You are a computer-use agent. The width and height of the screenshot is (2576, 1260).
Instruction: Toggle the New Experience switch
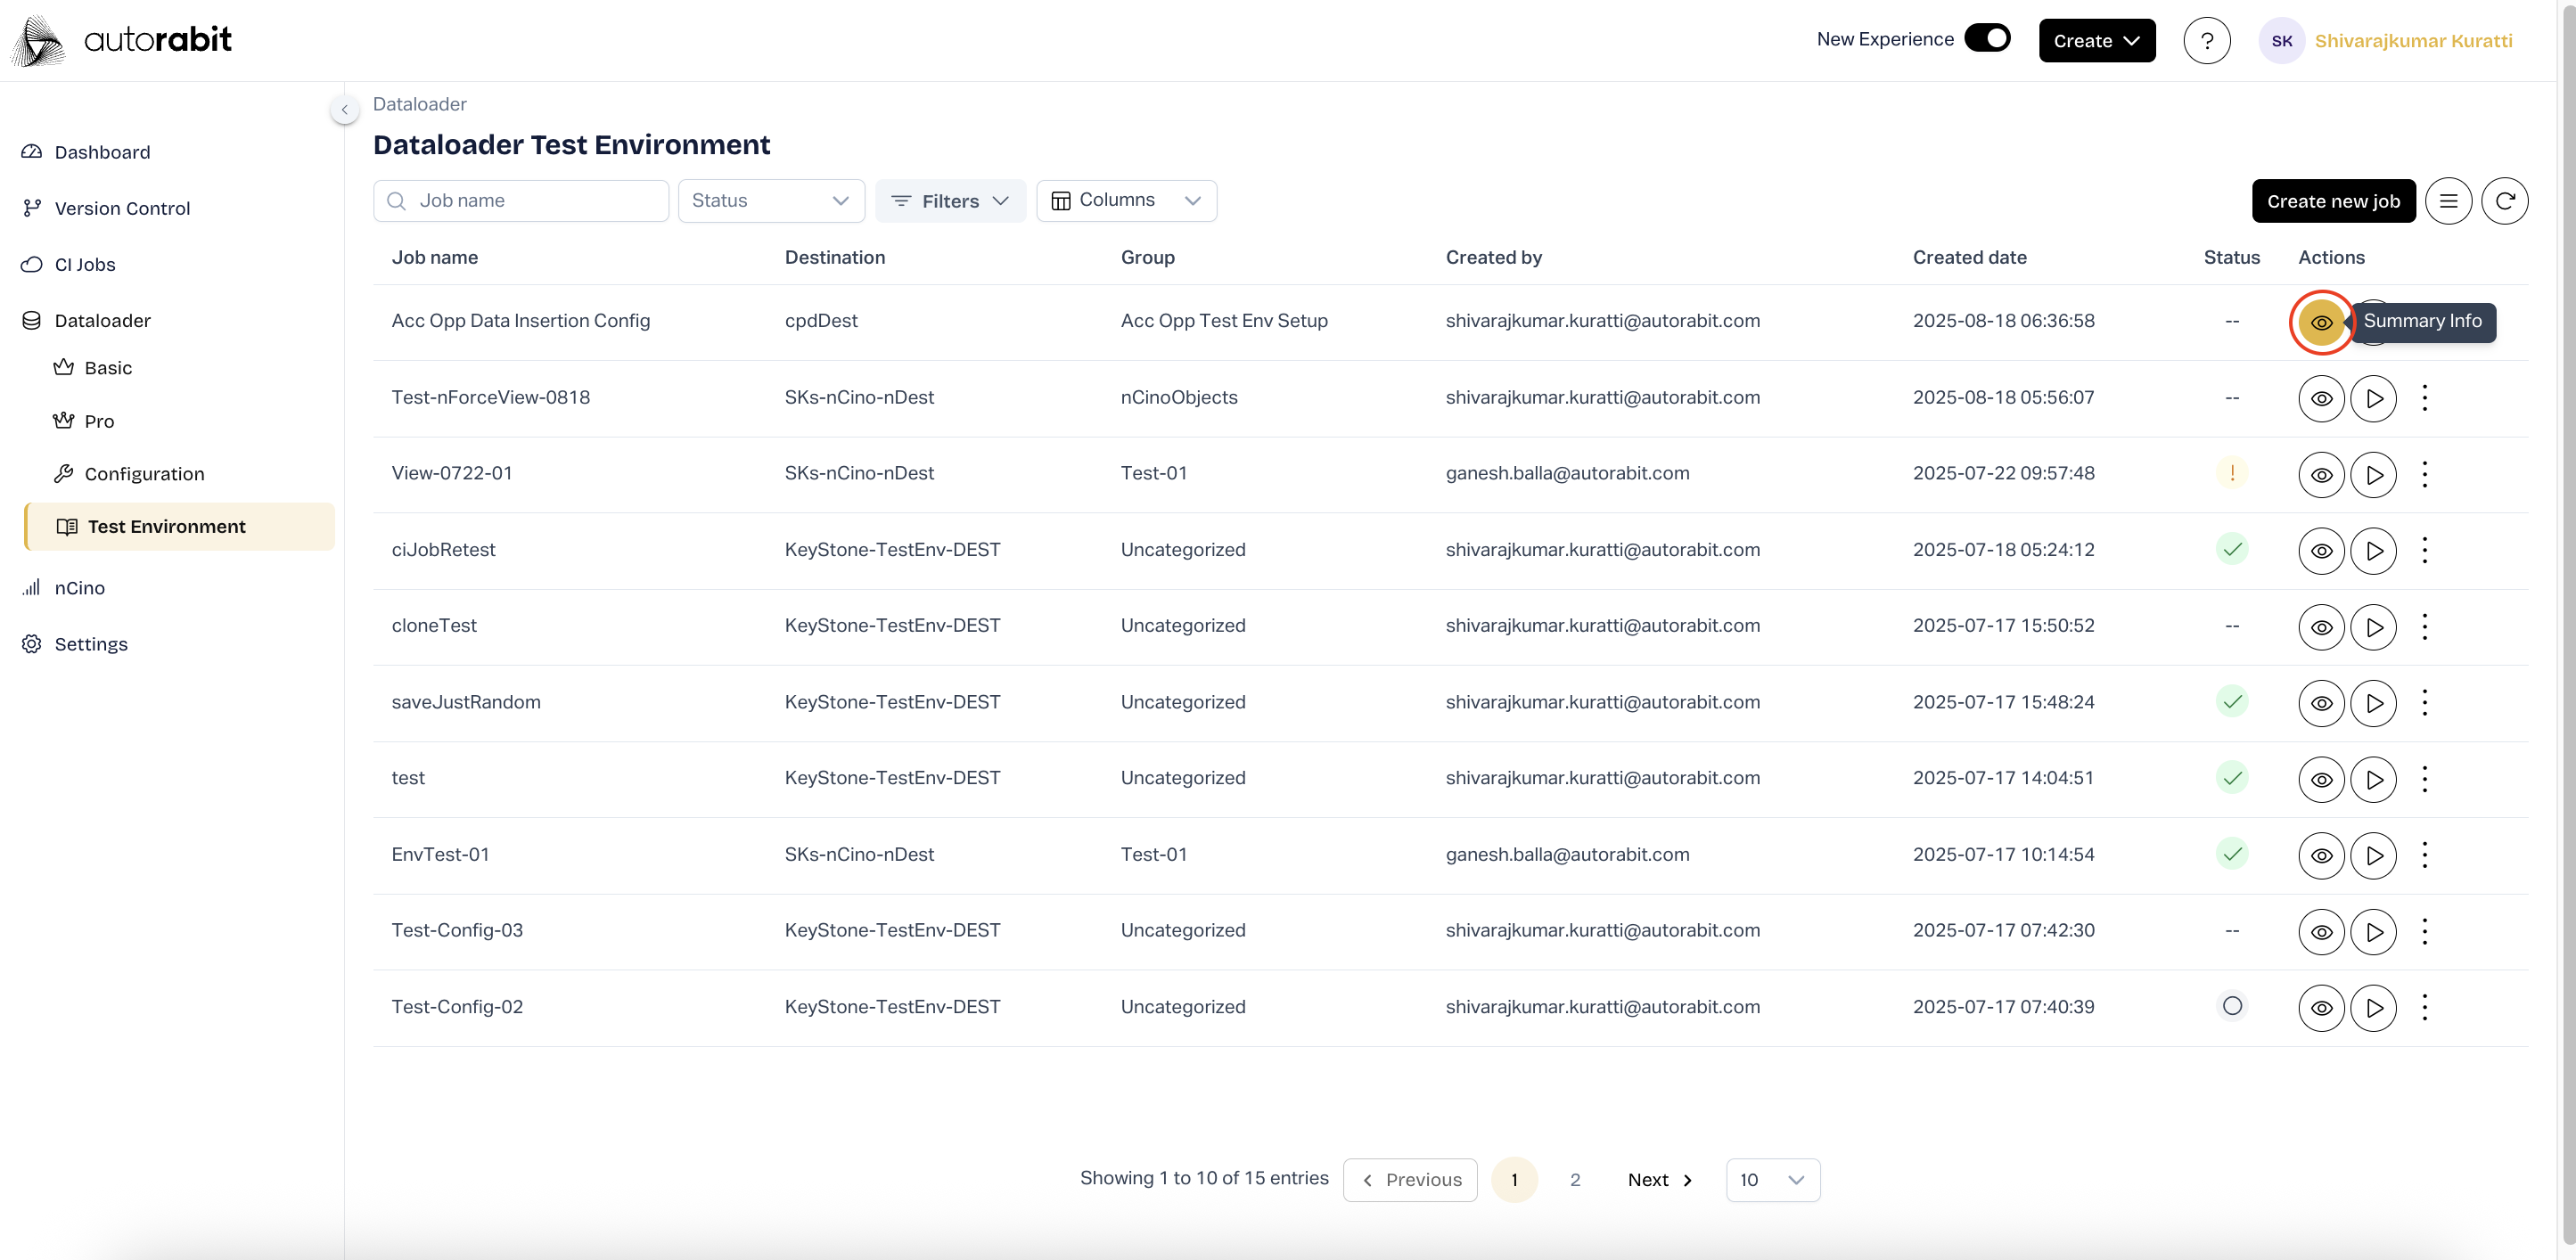pos(1986,39)
